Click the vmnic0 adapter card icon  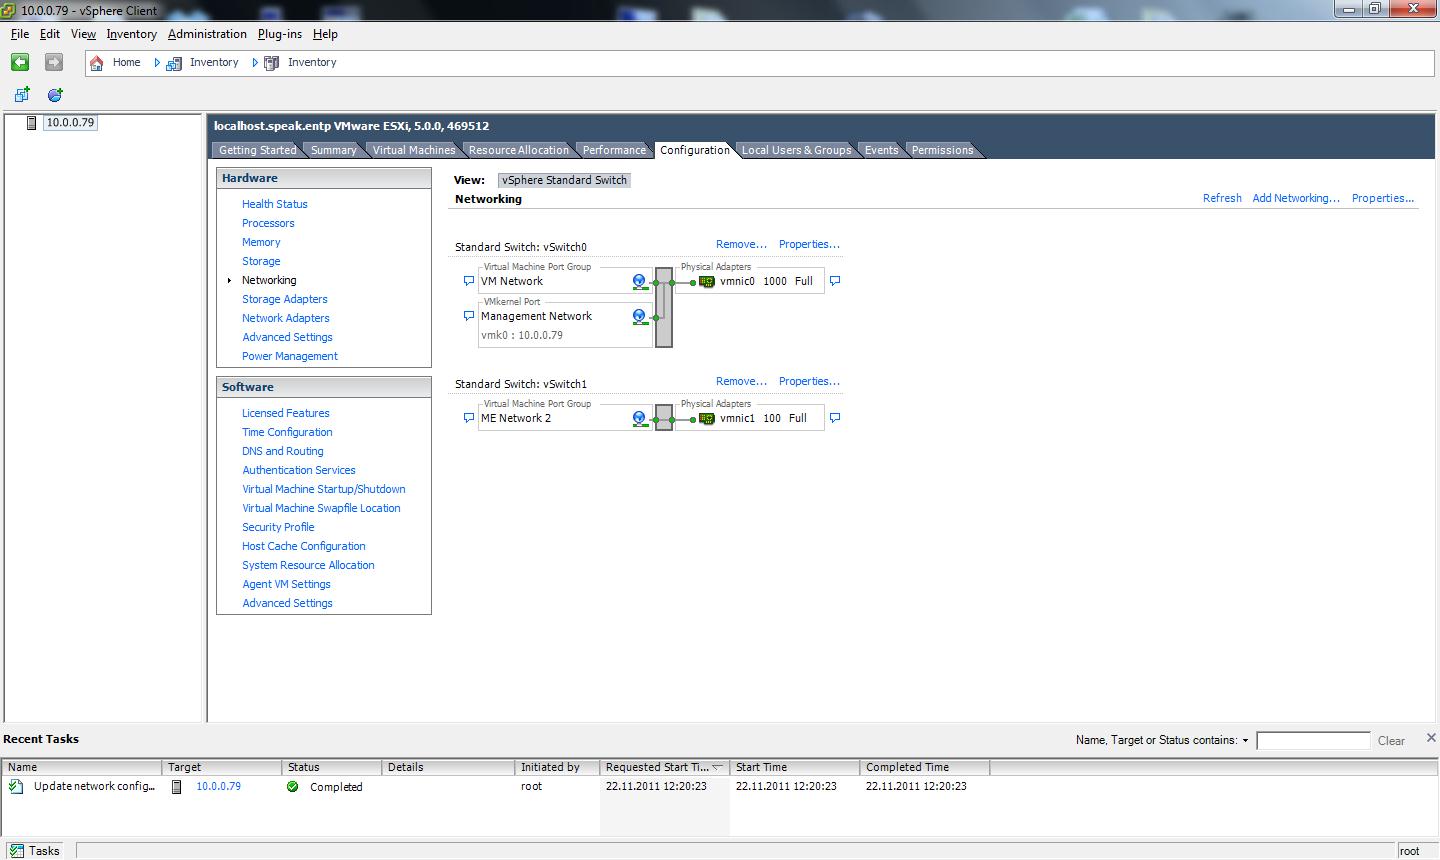707,282
